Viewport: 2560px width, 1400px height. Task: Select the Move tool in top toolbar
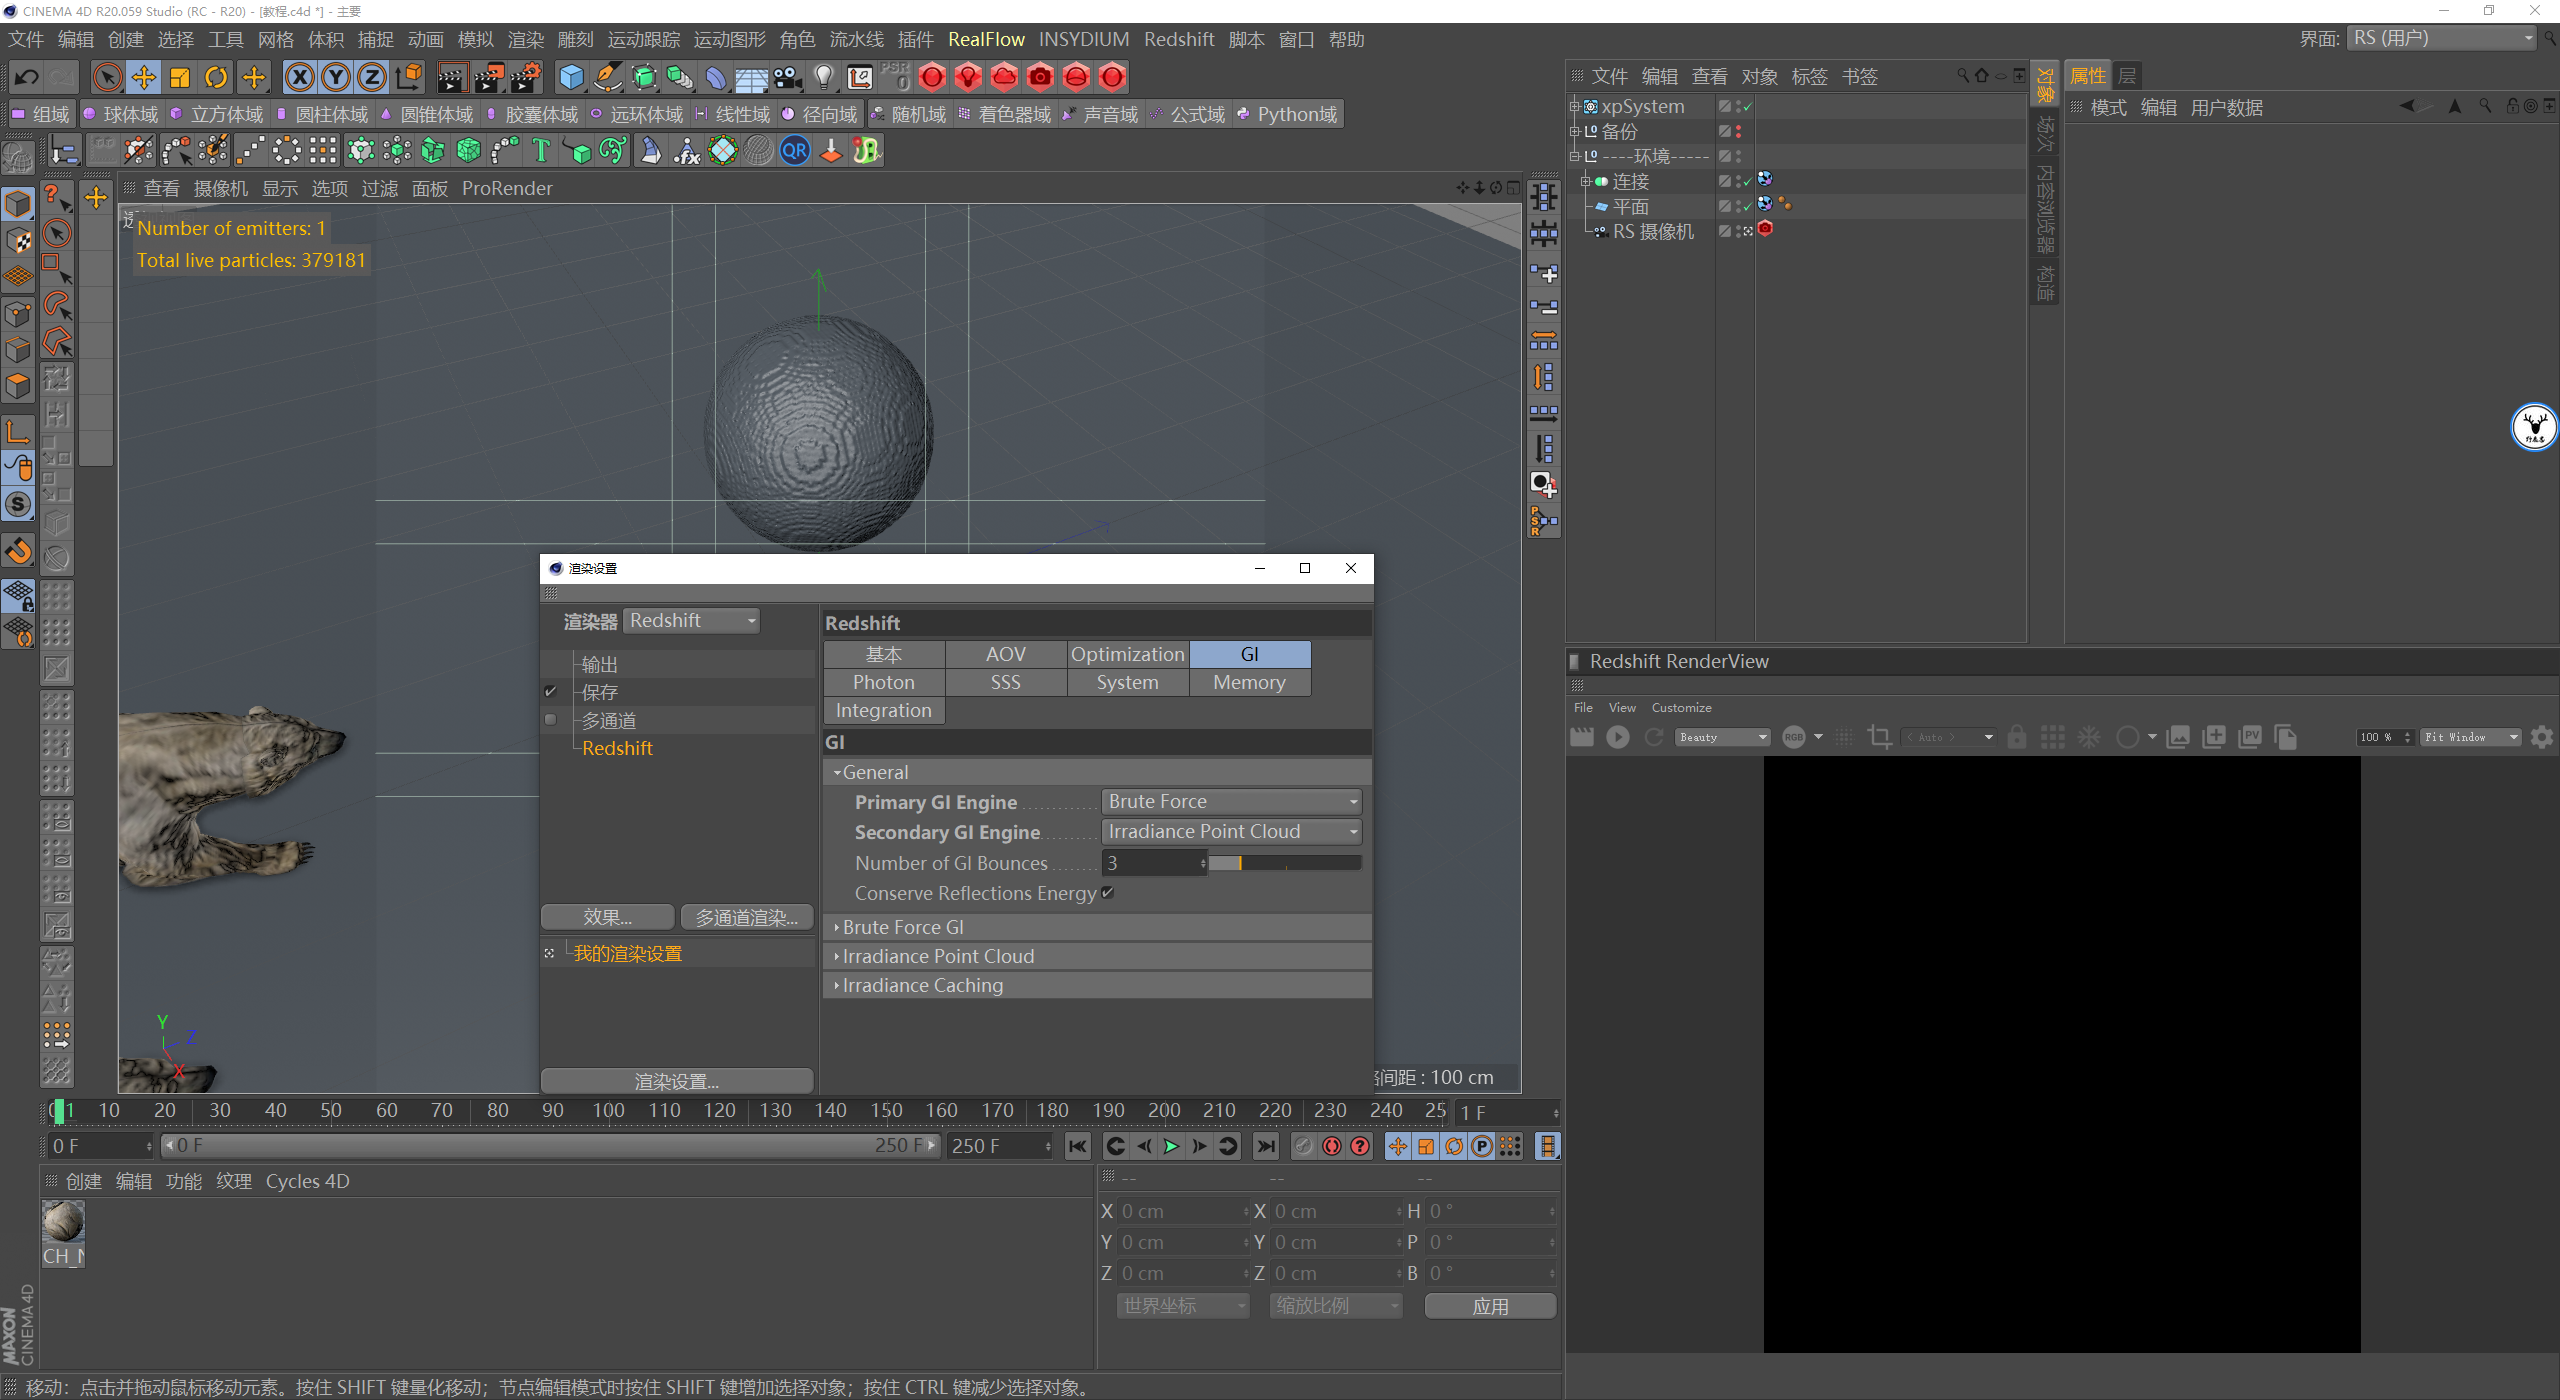click(x=144, y=77)
